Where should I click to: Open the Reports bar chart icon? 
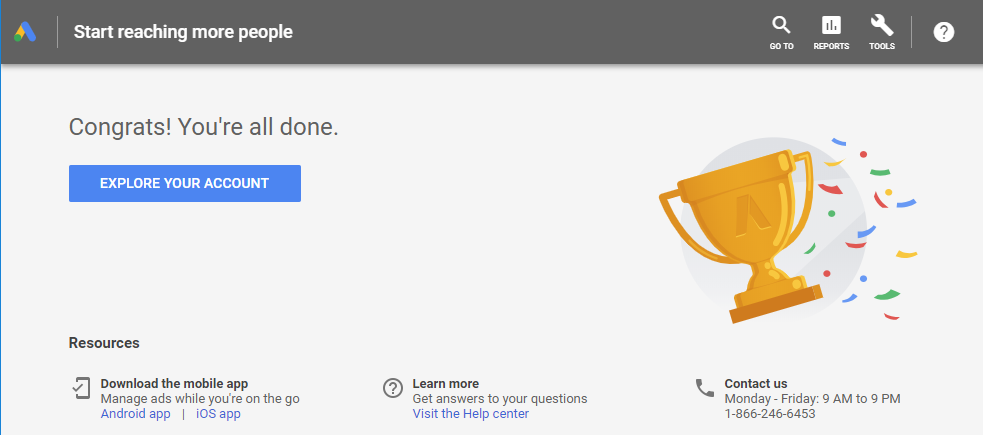[831, 26]
